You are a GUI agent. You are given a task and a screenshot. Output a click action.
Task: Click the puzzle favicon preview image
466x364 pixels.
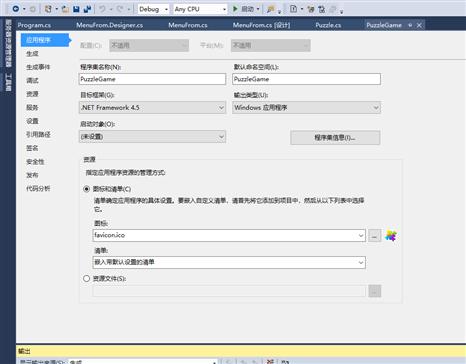coord(391,236)
